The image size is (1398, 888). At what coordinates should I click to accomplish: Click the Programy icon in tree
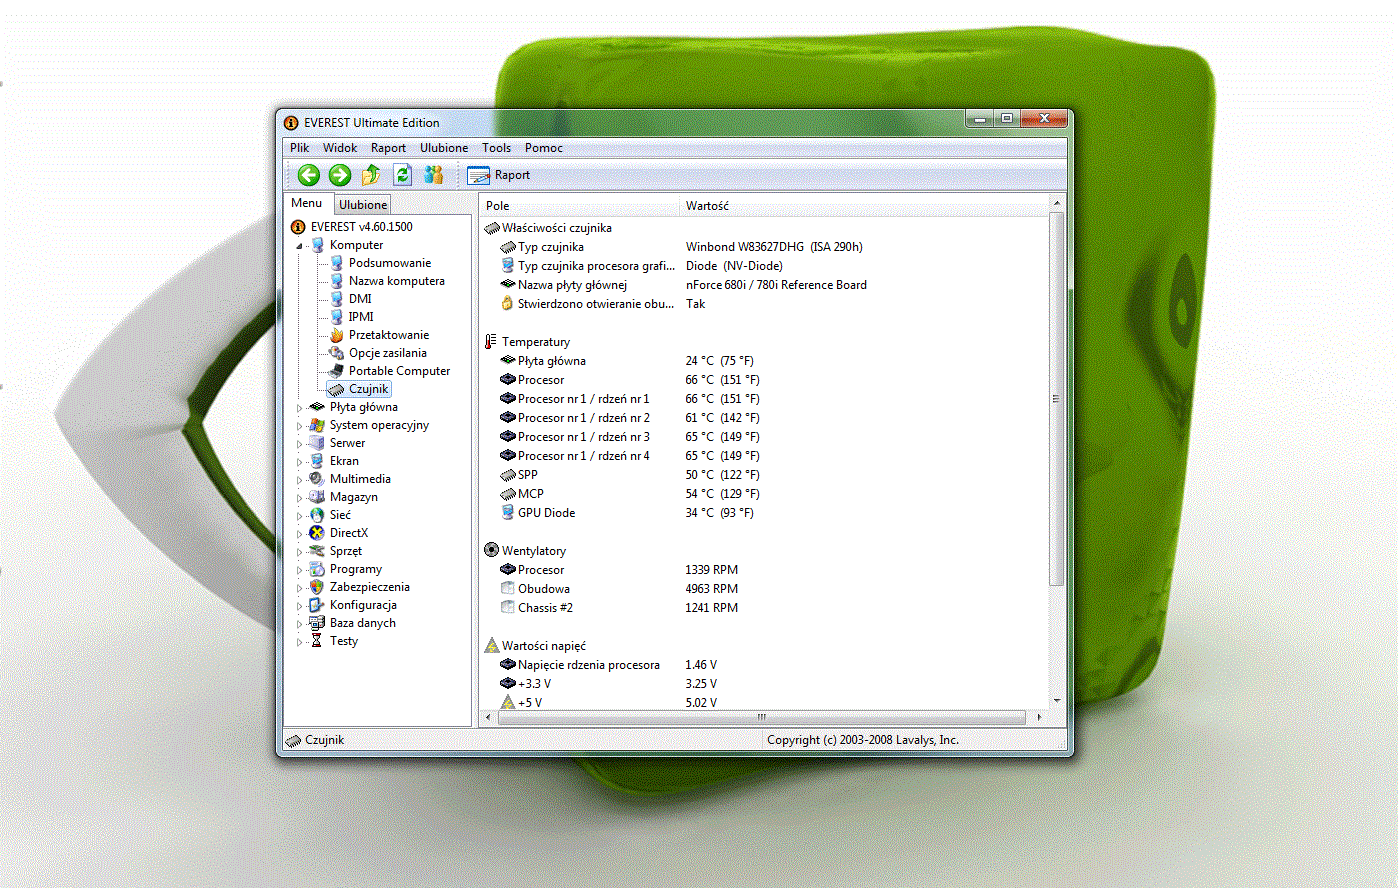pos(317,569)
